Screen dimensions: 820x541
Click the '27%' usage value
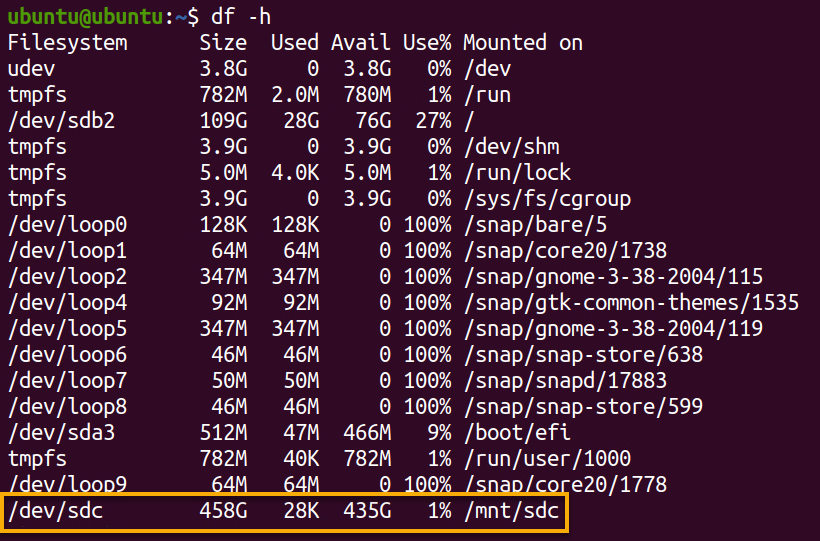(x=433, y=121)
